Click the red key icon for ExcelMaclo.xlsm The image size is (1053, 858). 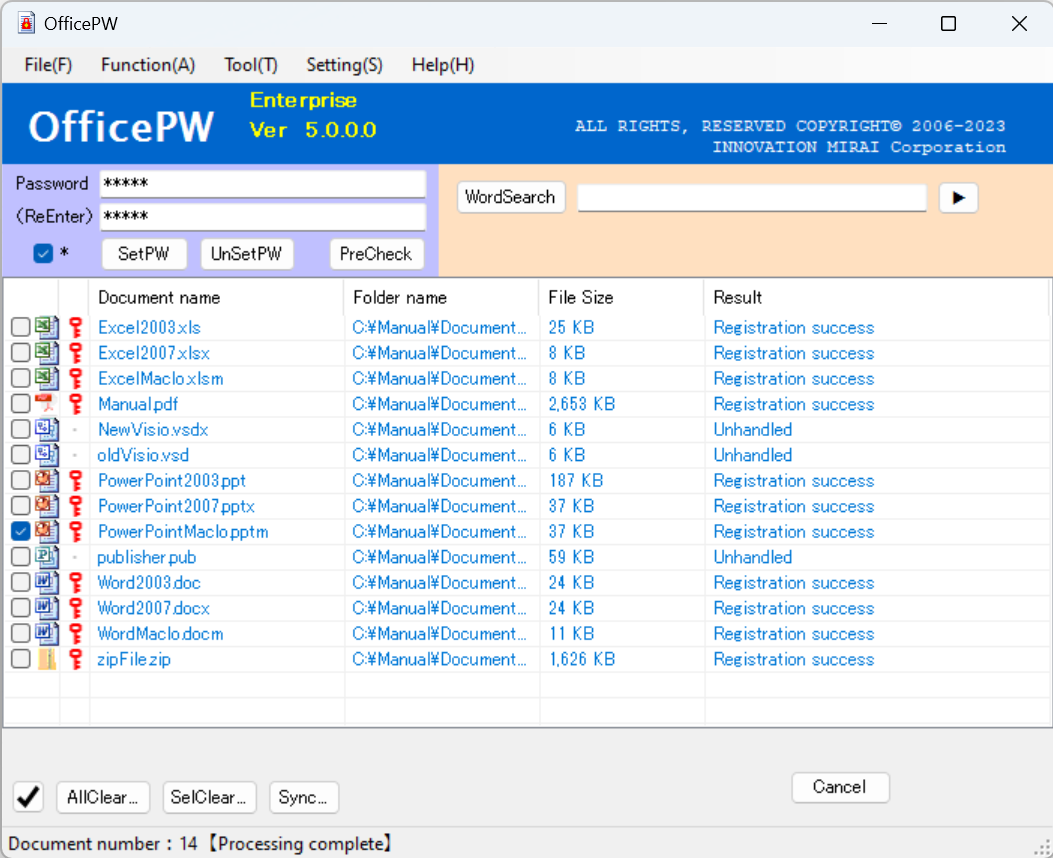[x=76, y=378]
